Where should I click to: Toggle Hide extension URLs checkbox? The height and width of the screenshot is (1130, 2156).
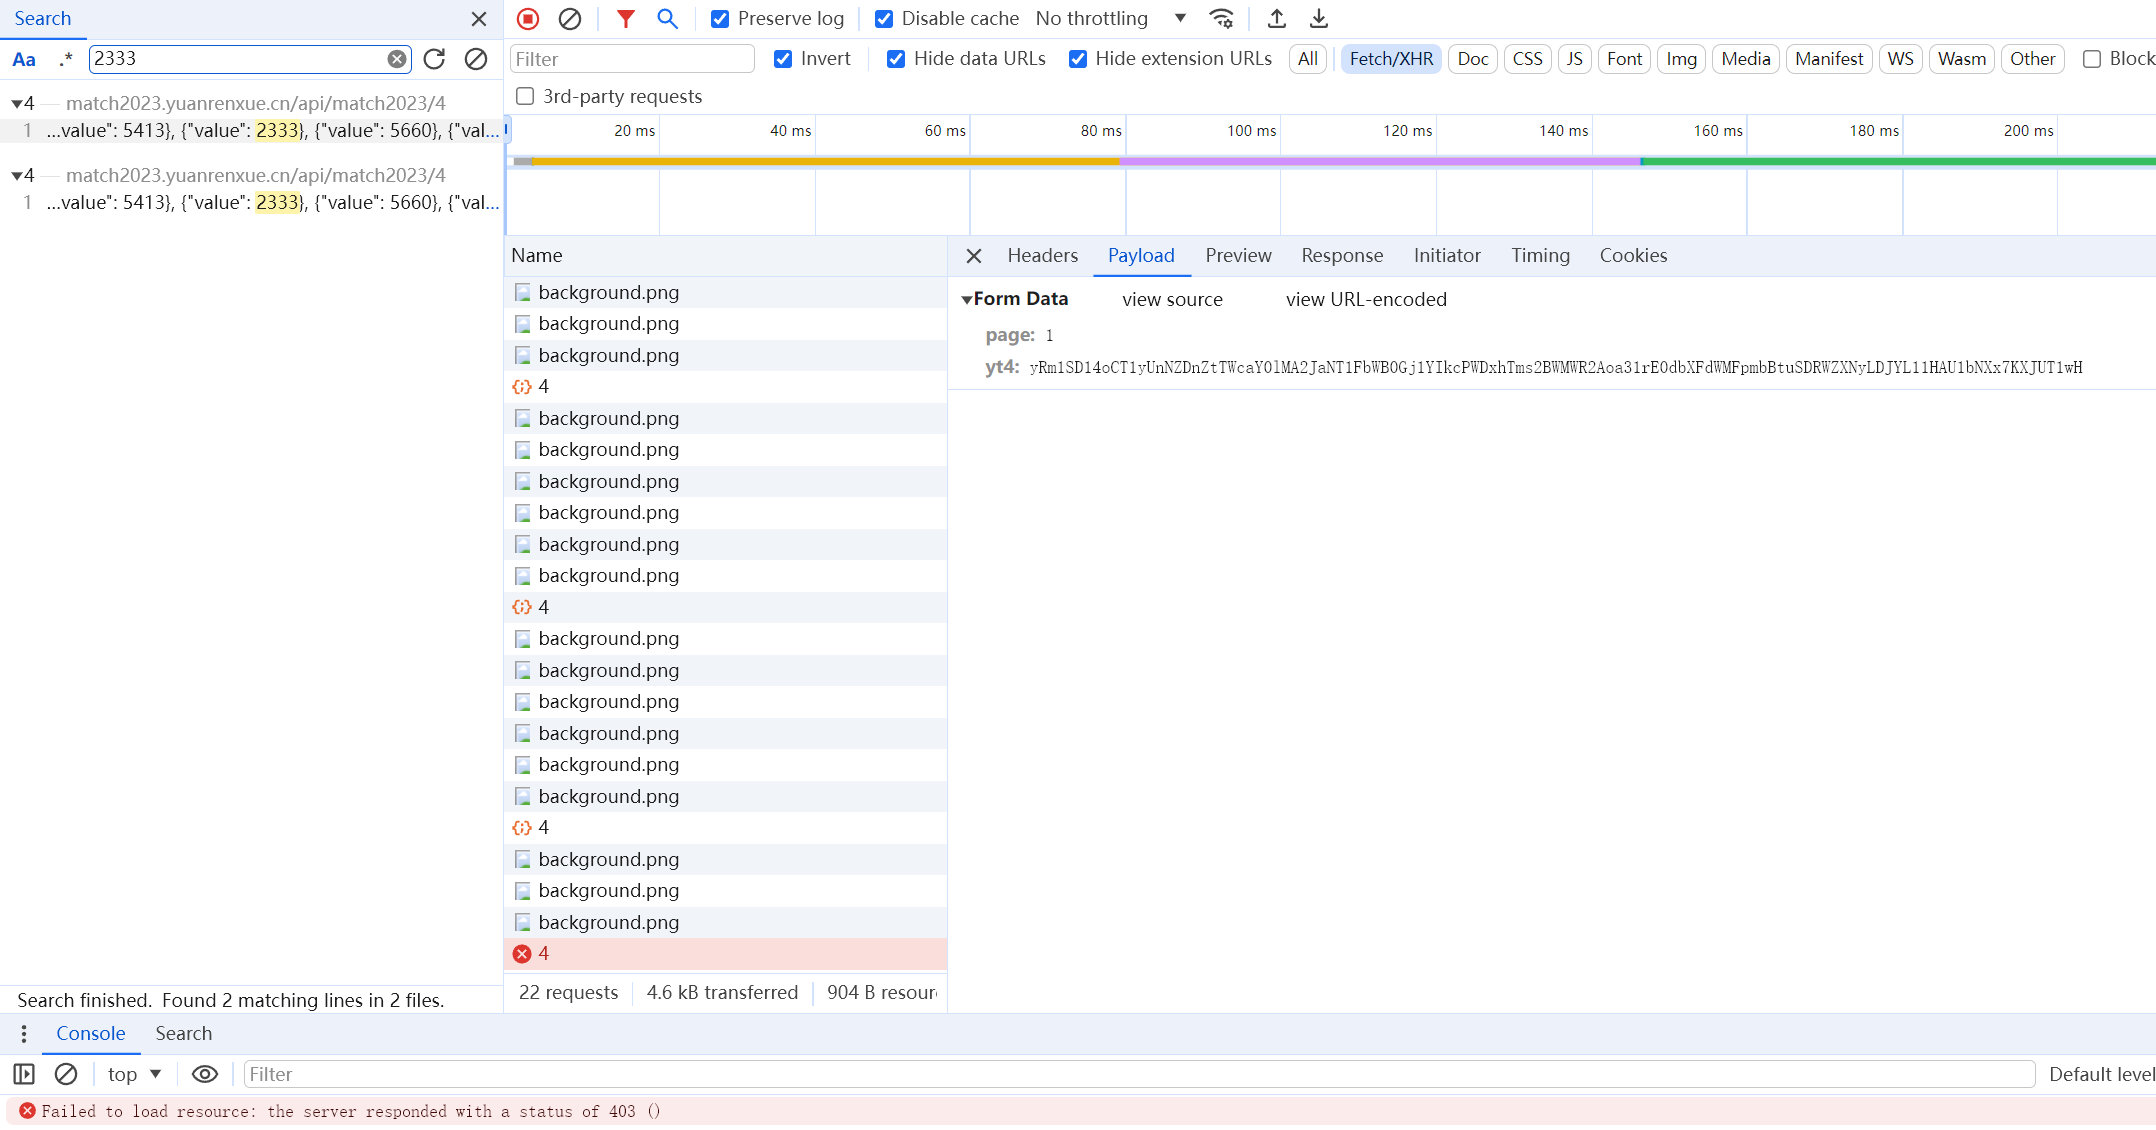(x=1078, y=59)
